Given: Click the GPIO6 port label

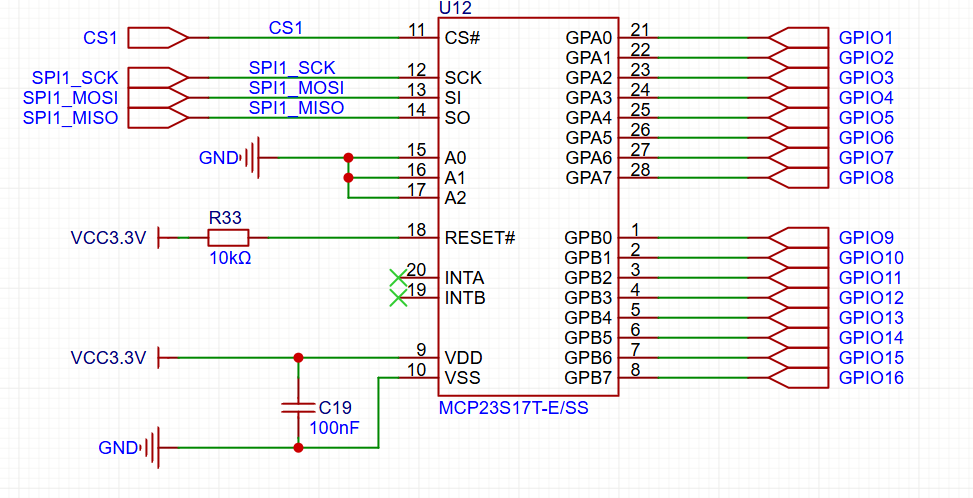Looking at the screenshot, I should 866,138.
